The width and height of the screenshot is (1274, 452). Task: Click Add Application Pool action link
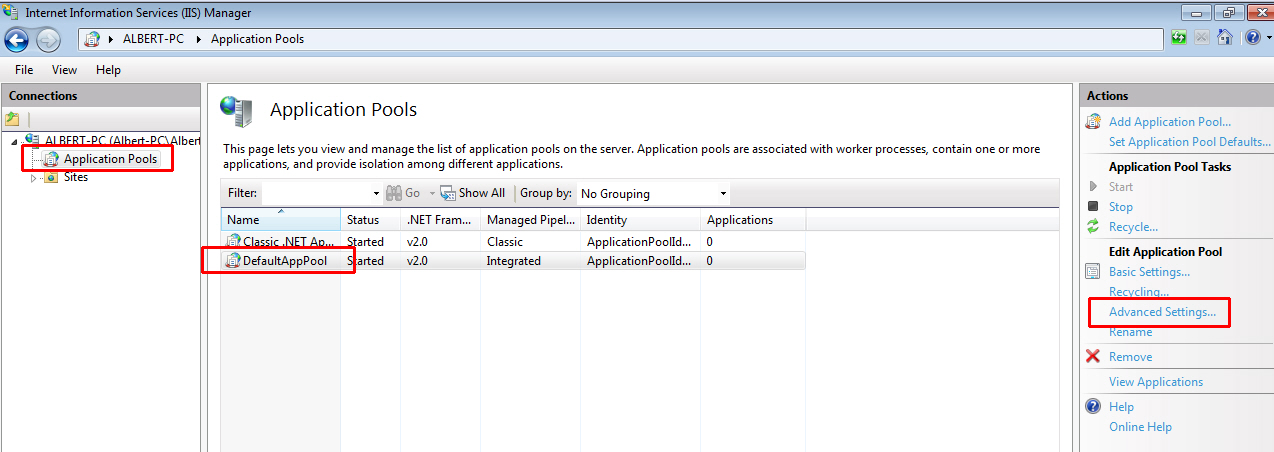[x=1170, y=122]
